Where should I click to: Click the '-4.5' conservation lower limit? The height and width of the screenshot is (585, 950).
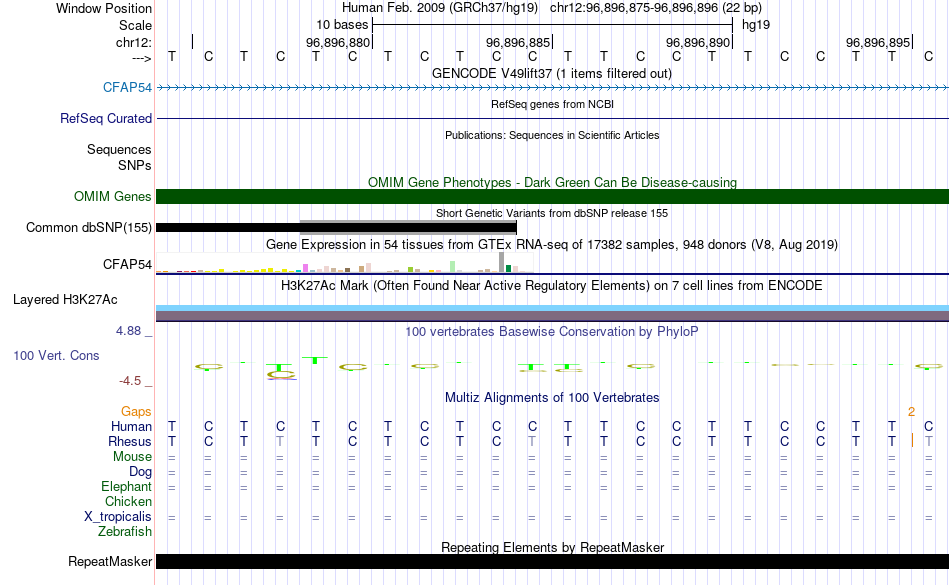click(130, 380)
